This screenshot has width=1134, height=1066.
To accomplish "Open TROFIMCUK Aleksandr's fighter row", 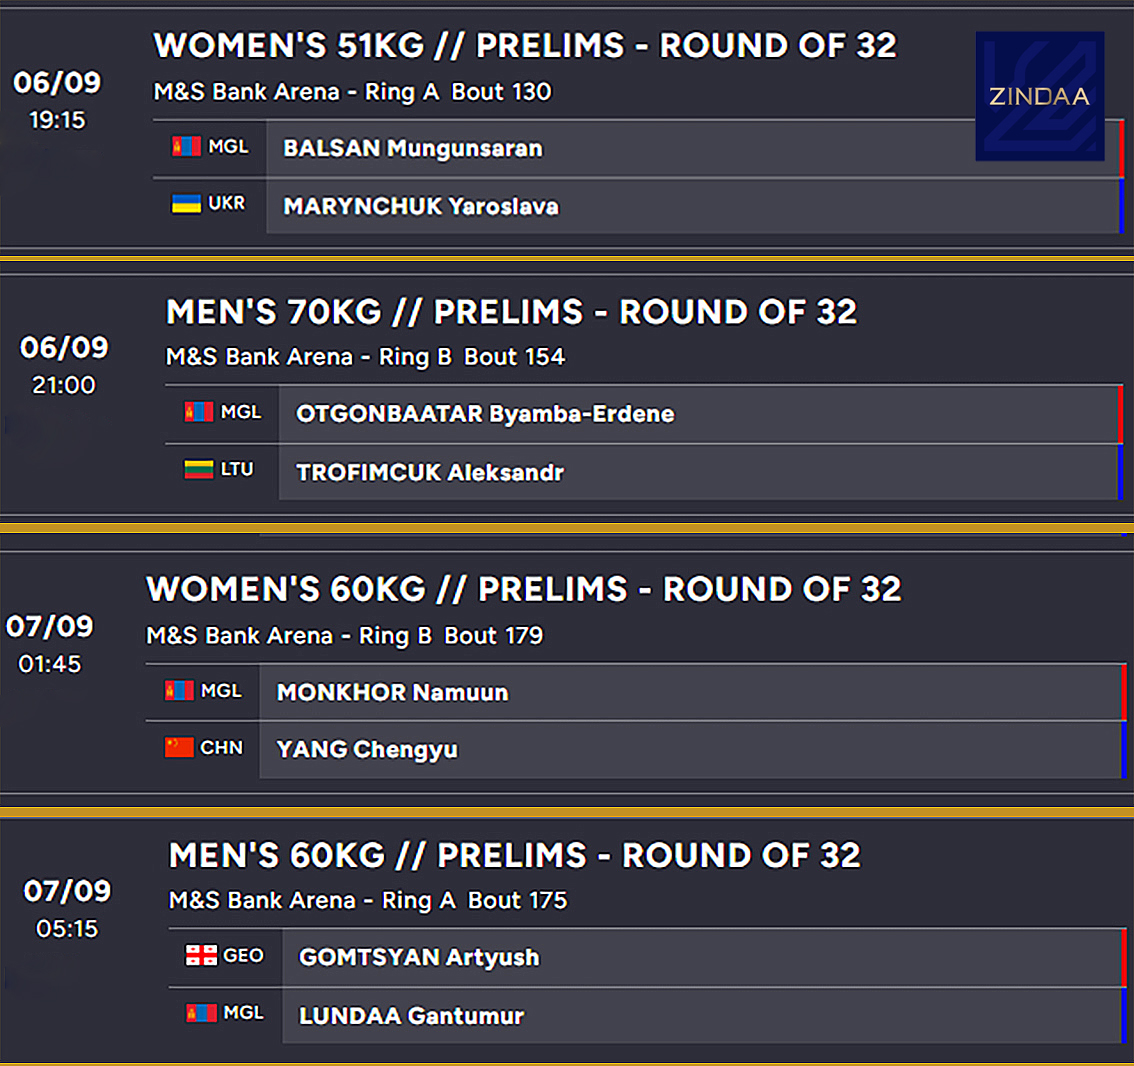I will [x=430, y=472].
